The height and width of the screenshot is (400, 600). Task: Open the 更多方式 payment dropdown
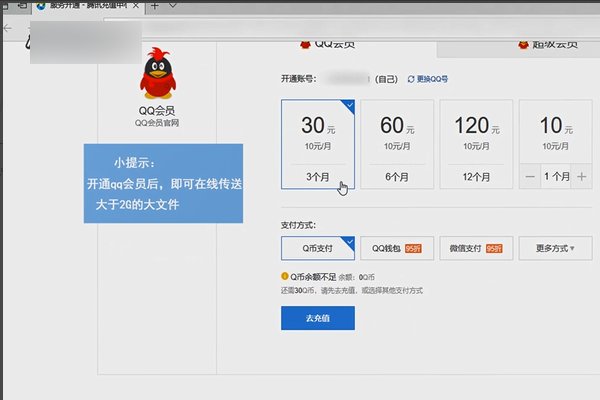tap(555, 248)
